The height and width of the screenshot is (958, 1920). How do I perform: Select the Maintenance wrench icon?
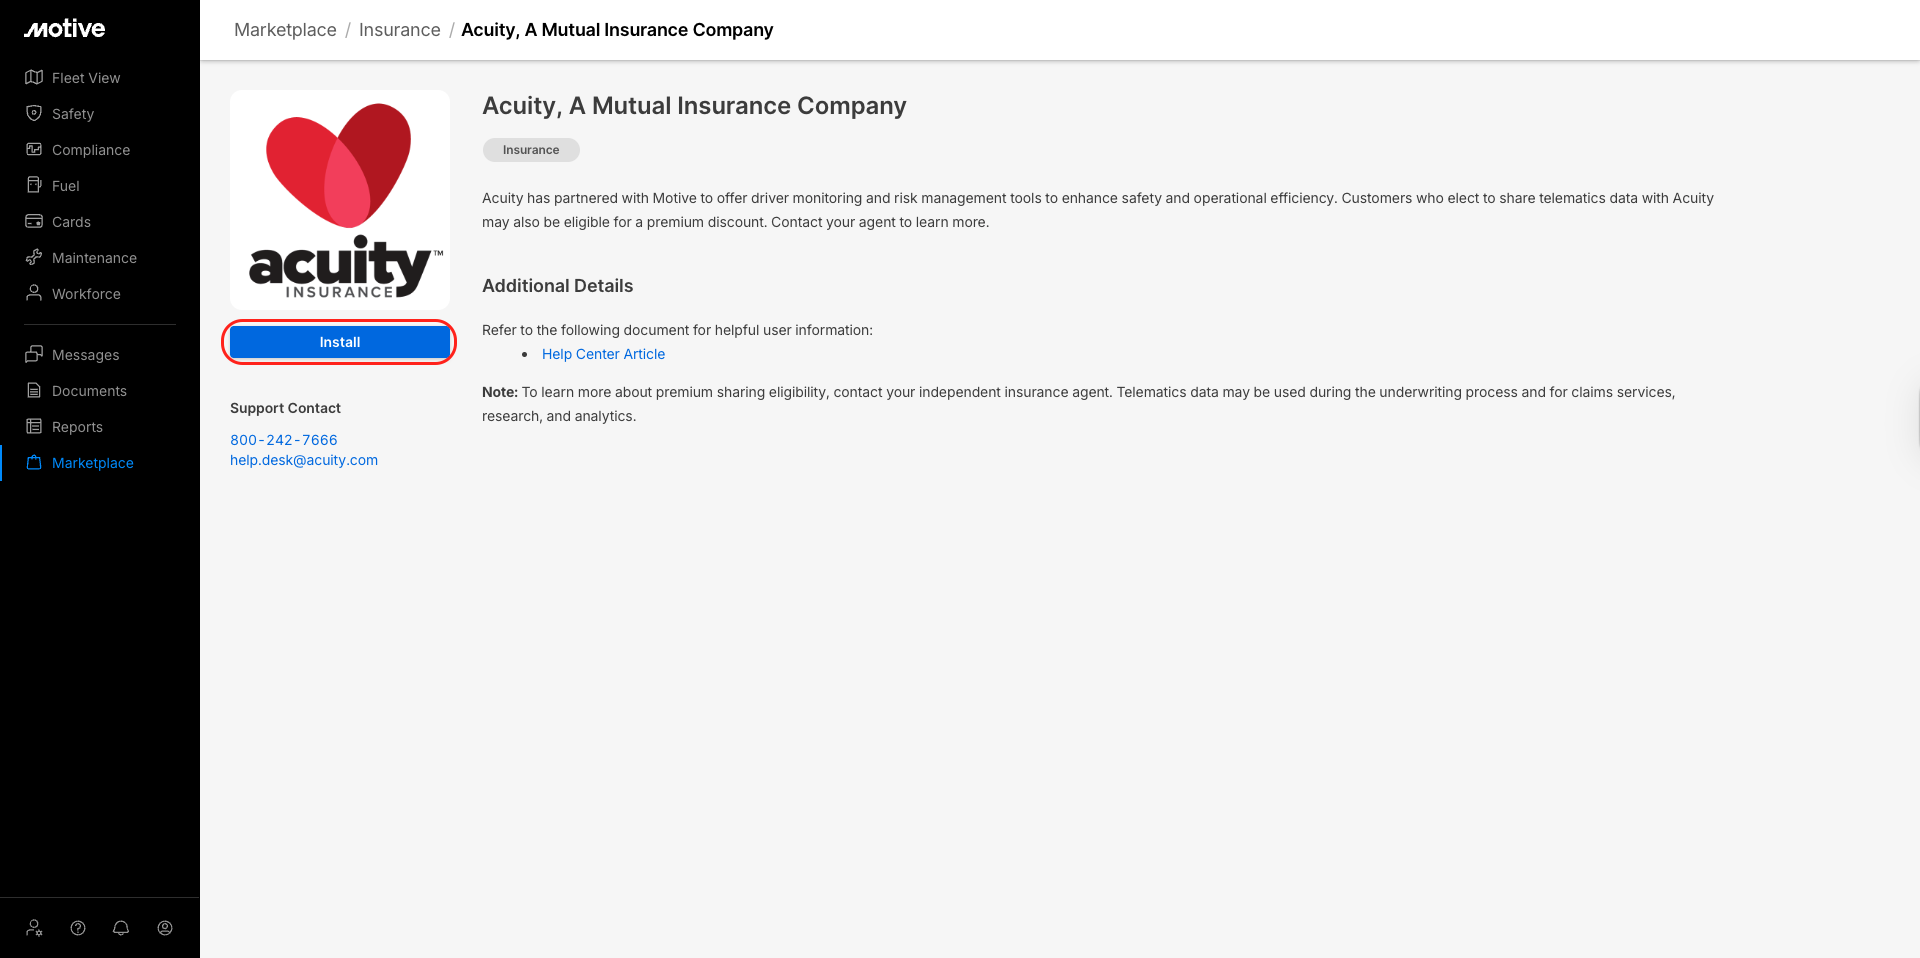(x=34, y=258)
